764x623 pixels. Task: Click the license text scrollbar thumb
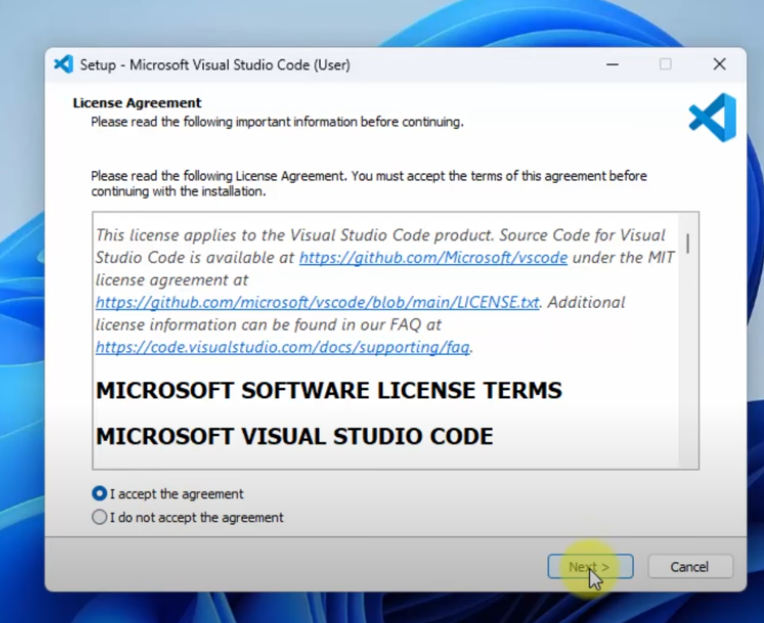pyautogui.click(x=688, y=242)
